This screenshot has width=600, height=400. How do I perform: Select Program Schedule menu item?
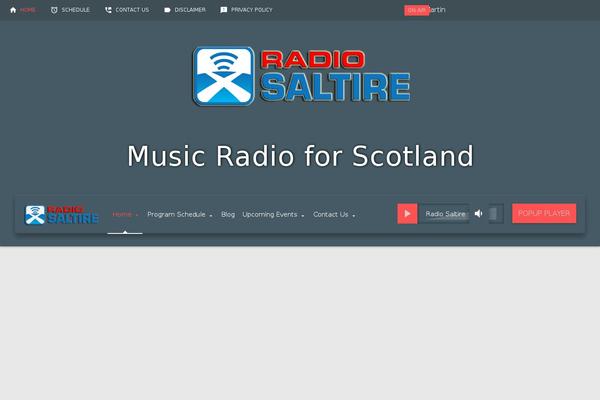[176, 214]
